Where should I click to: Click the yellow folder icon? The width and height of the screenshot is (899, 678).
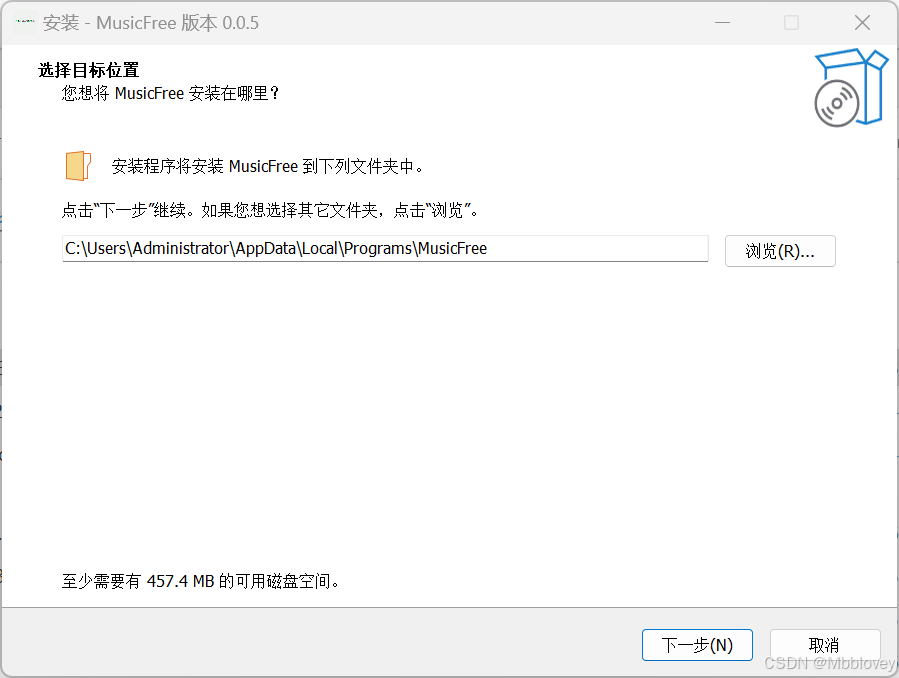point(78,166)
